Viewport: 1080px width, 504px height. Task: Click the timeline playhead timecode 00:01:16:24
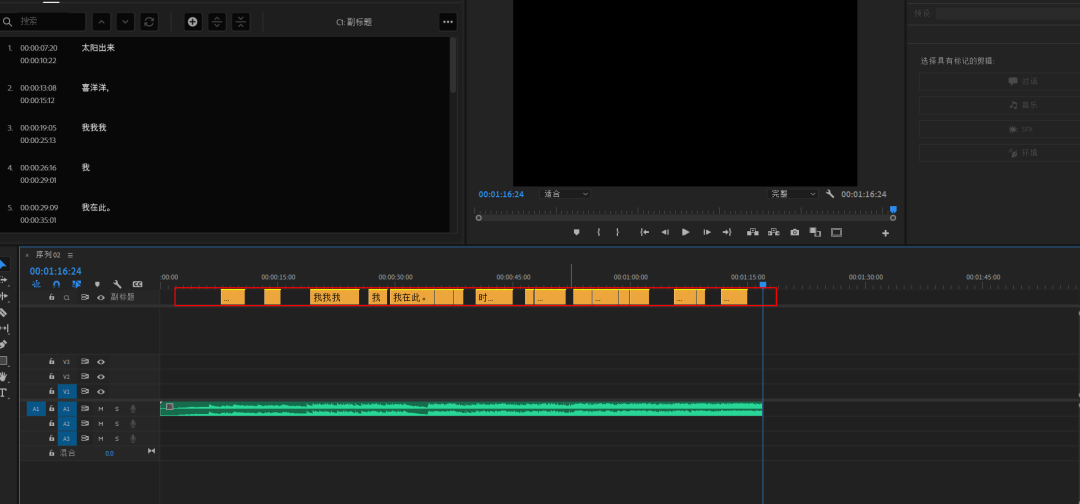pos(55,271)
